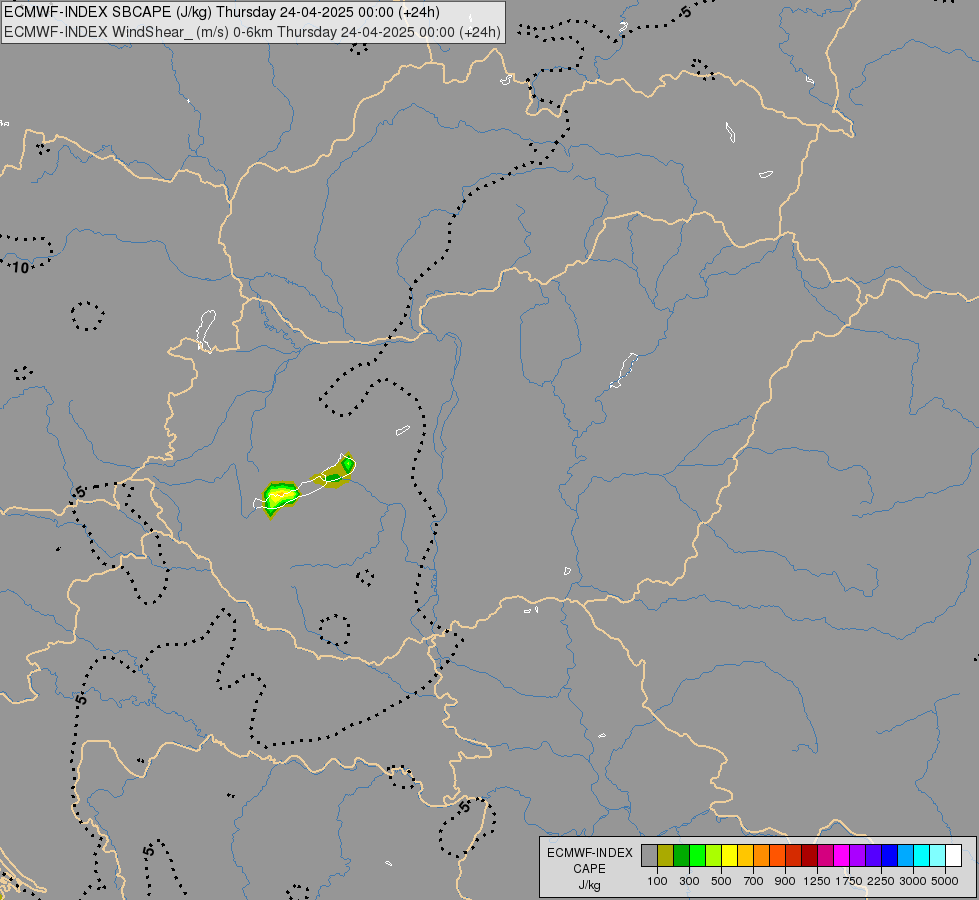Click the 500 legend value
The image size is (979, 900).
pyautogui.click(x=721, y=881)
